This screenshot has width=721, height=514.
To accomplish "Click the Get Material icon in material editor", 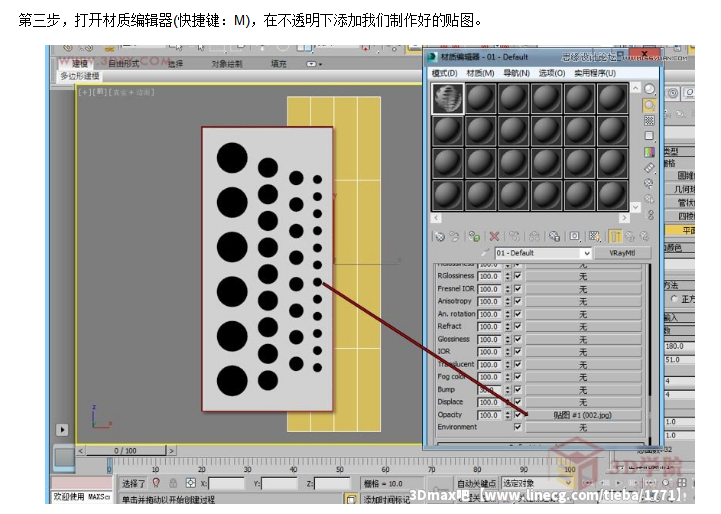I will (x=440, y=236).
